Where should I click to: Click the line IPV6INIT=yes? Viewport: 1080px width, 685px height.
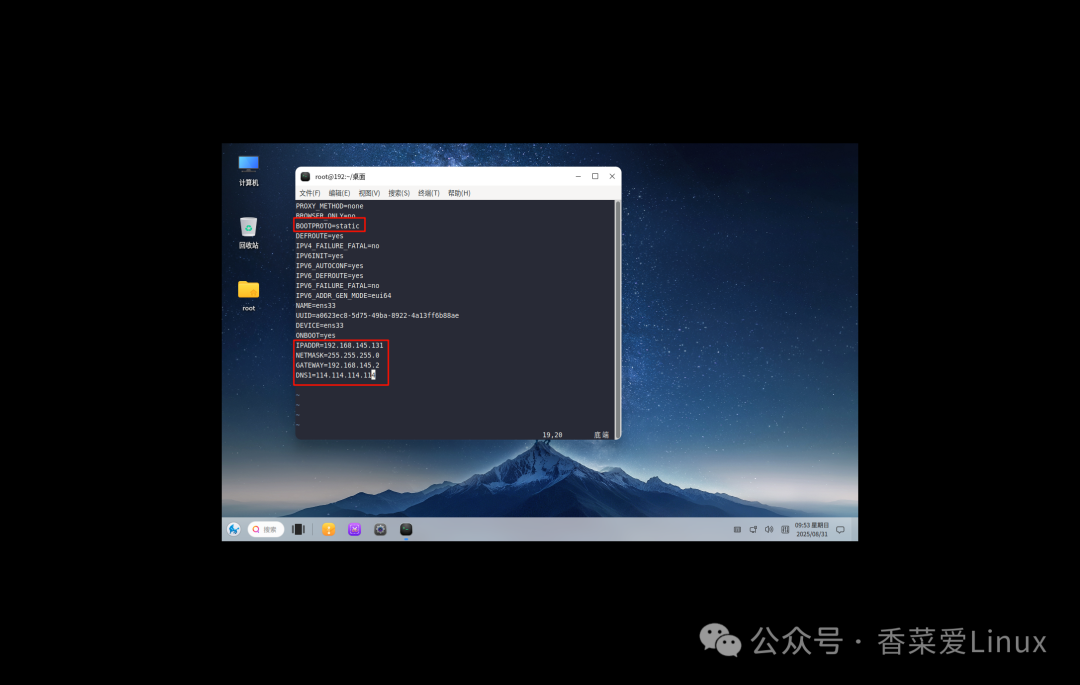tap(320, 256)
